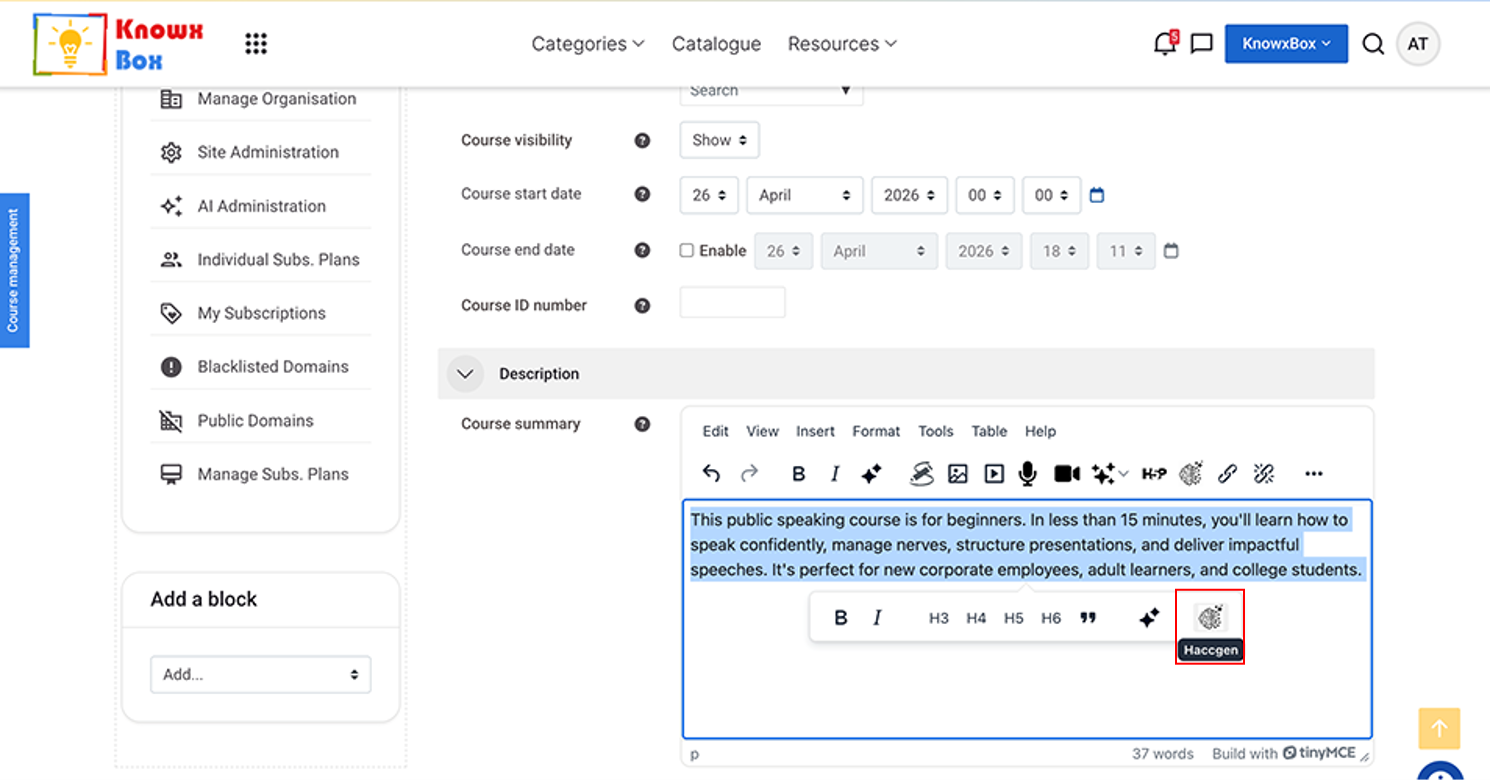Click the undo arrow in the editor toolbar
Image resolution: width=1490 pixels, height=780 pixels.
pyautogui.click(x=711, y=474)
